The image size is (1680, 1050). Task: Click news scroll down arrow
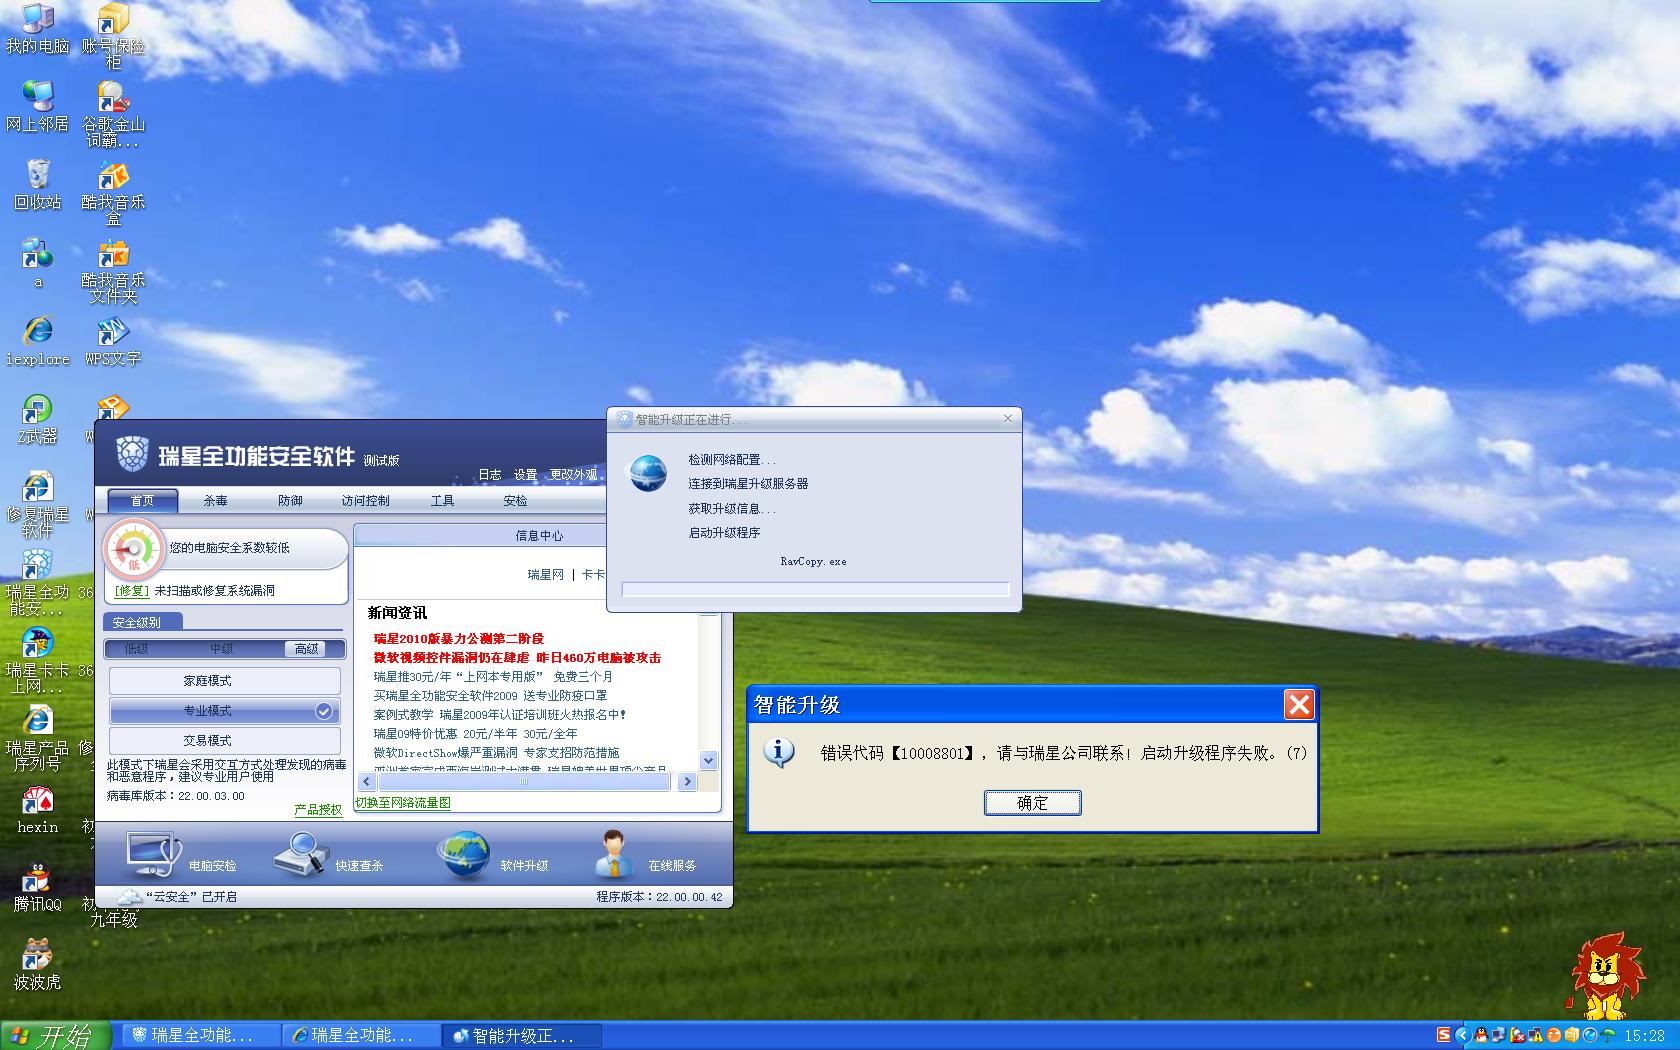(708, 760)
